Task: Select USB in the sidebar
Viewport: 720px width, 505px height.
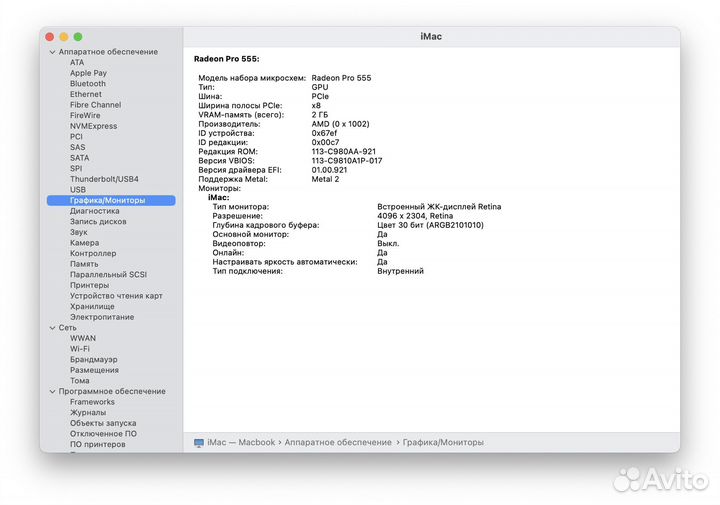Action: (78, 190)
